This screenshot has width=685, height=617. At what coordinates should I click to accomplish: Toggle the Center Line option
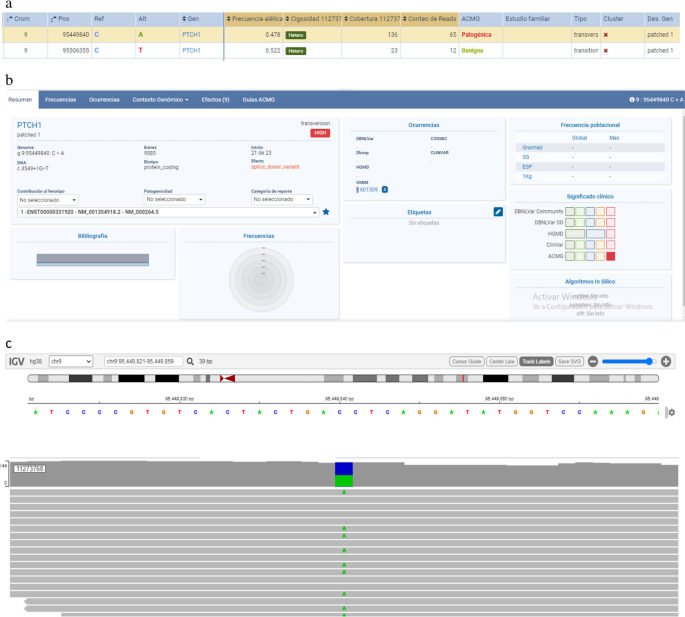pyautogui.click(x=503, y=361)
